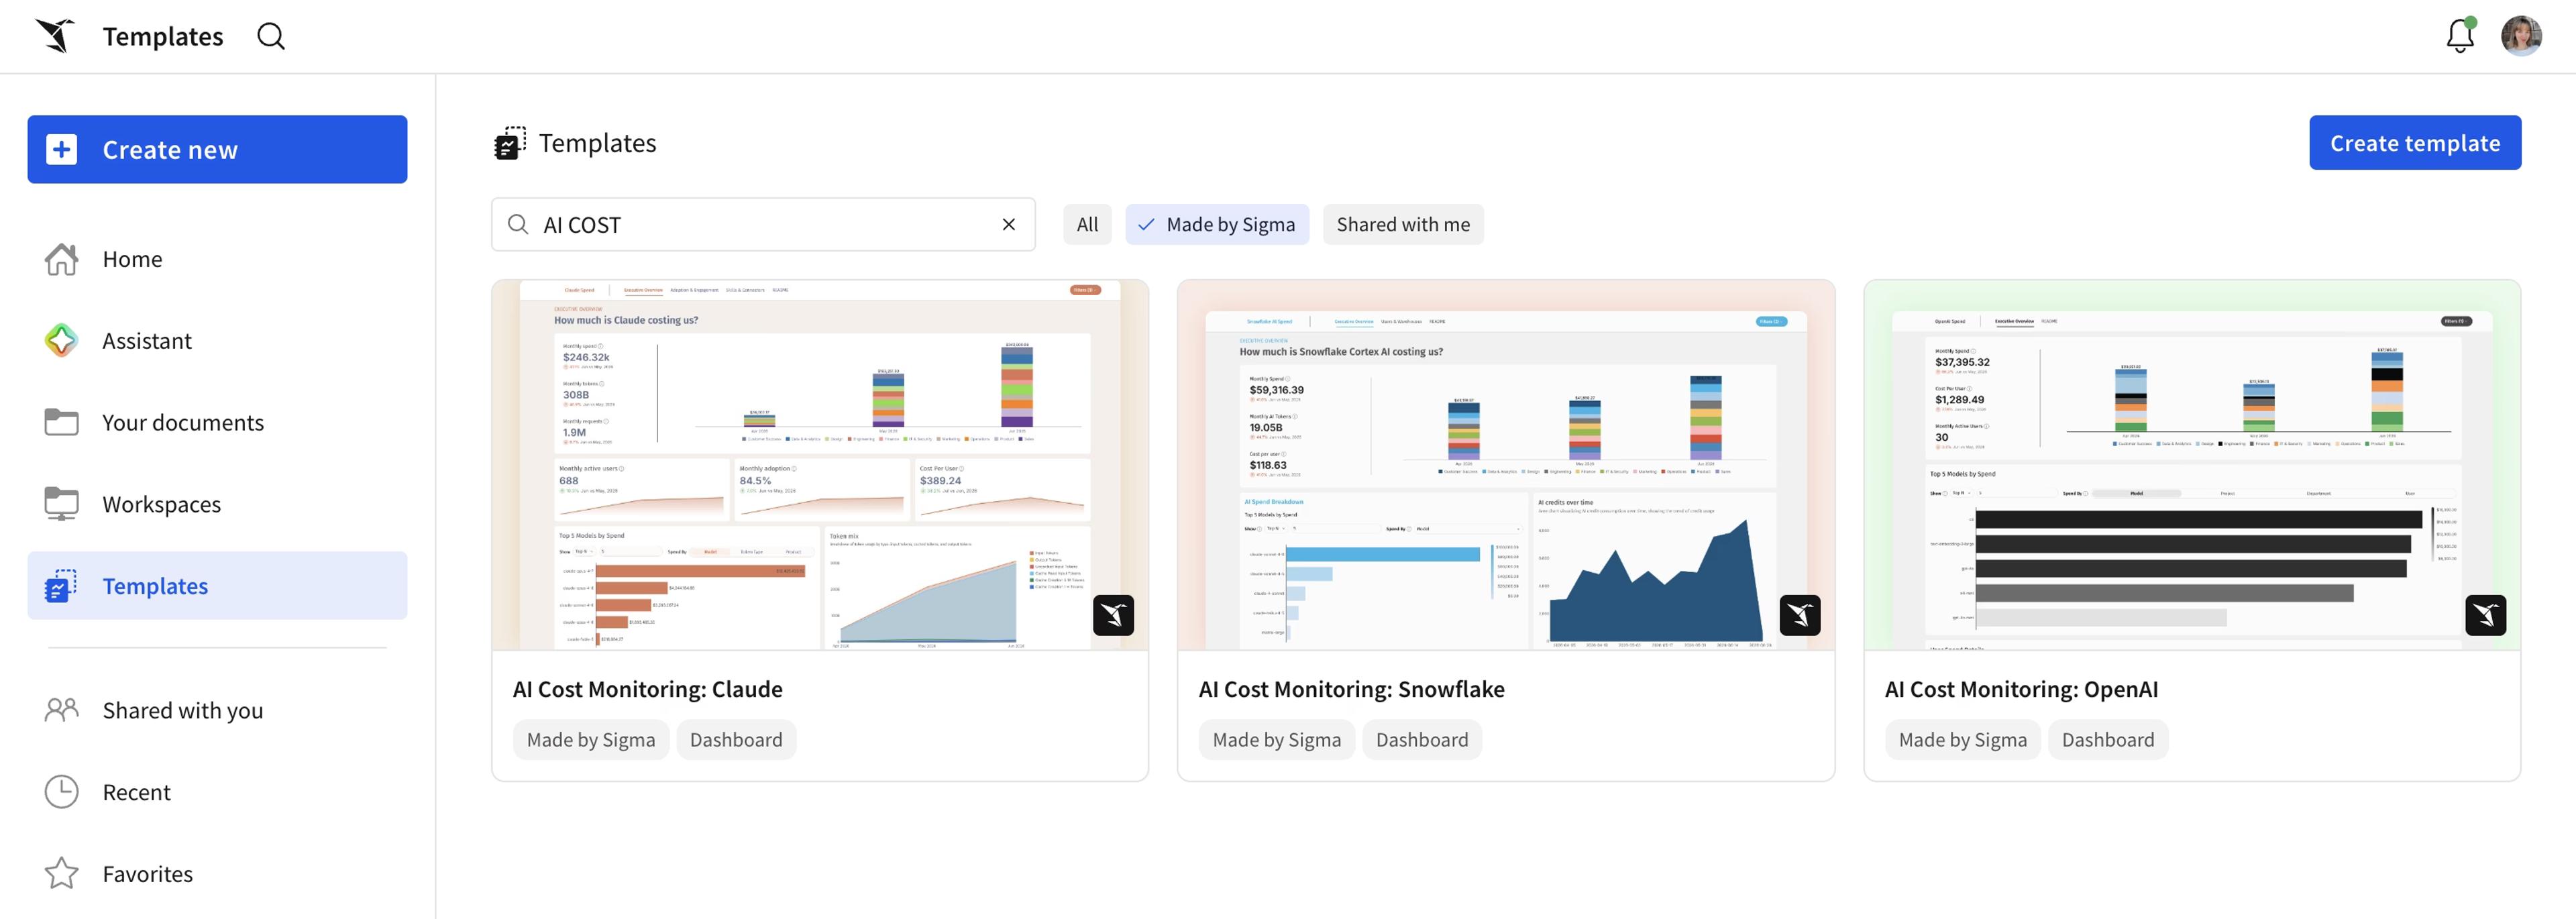Image resolution: width=2576 pixels, height=919 pixels.
Task: Select Templates in sidebar
Action: point(217,586)
